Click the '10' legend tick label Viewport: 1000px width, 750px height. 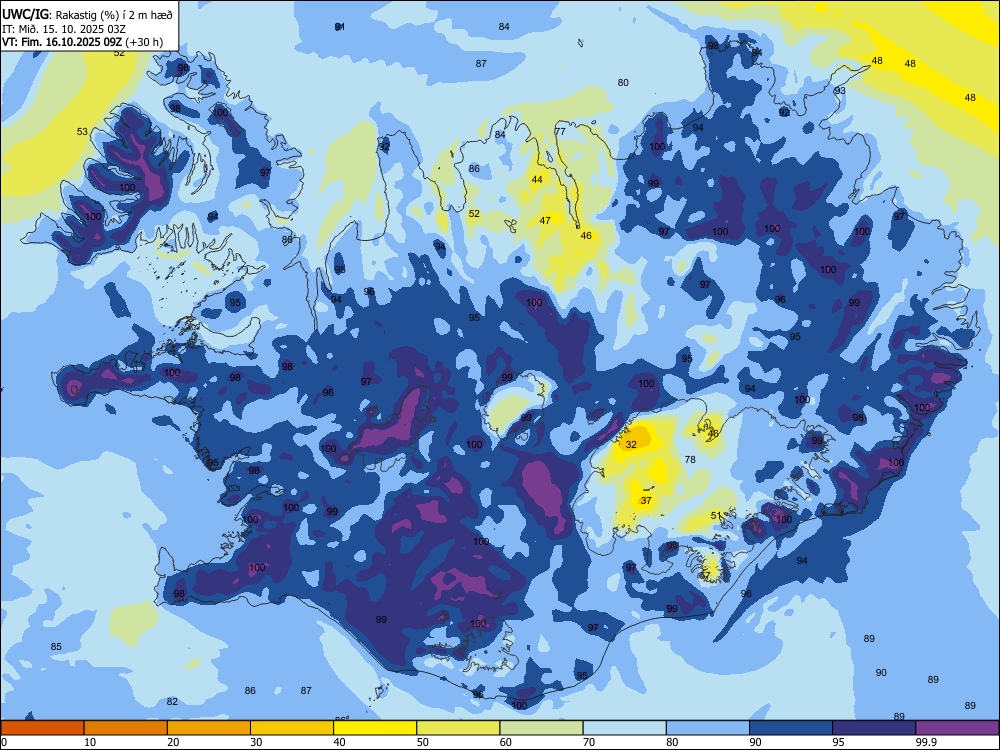pos(90,742)
